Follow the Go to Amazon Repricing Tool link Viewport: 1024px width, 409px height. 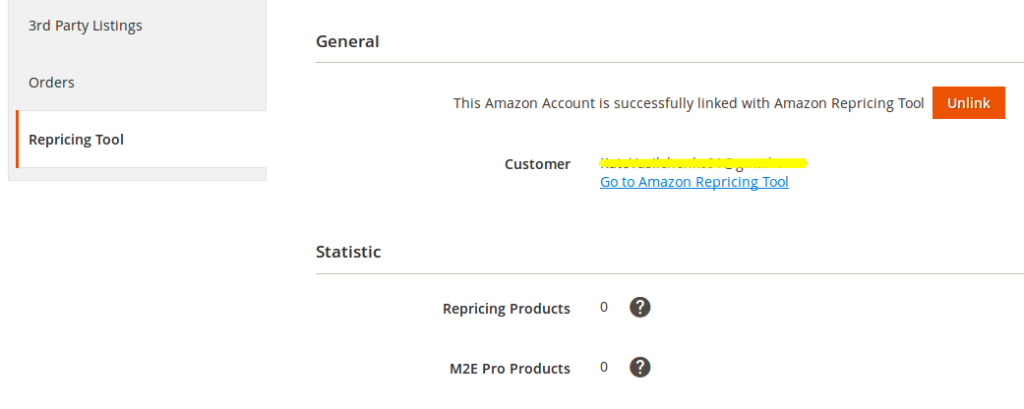tap(694, 182)
